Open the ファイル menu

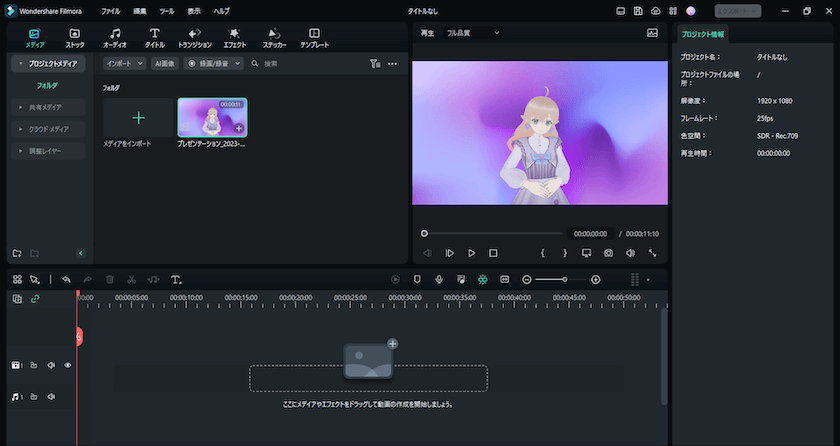click(x=111, y=11)
